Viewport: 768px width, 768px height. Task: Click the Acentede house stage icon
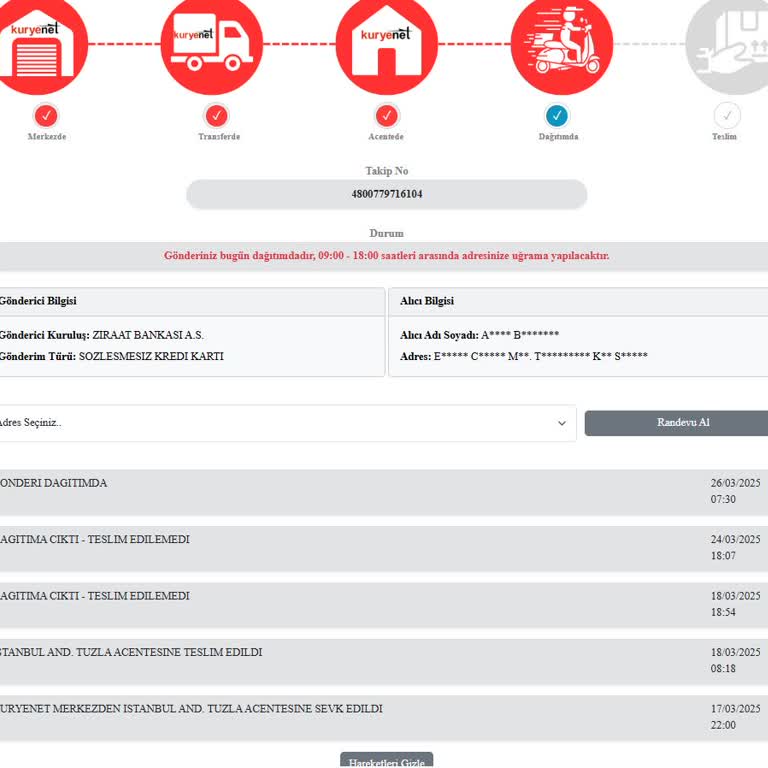click(386, 45)
